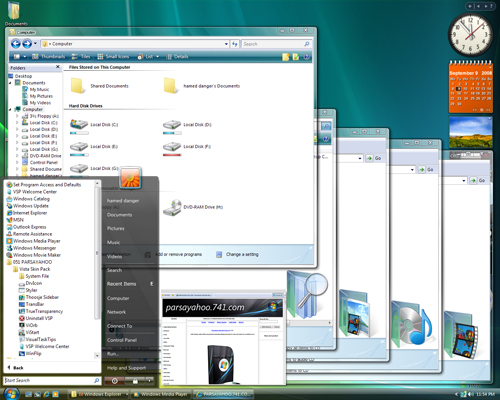Select the DVD-RAM Drive (H:) icon
Viewport: 500px width, 400px height.
point(172,207)
